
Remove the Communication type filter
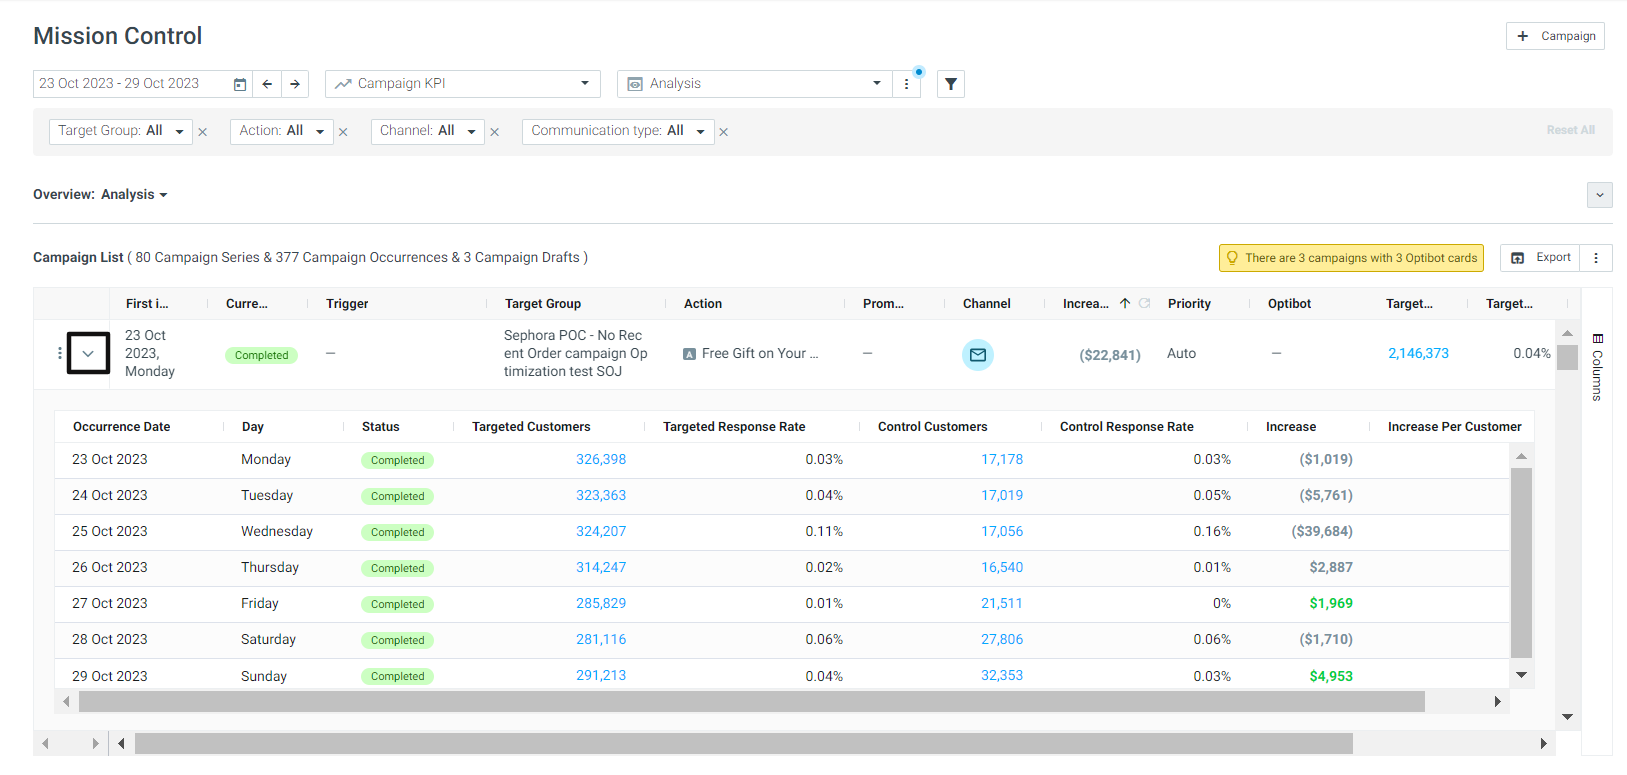click(x=724, y=132)
